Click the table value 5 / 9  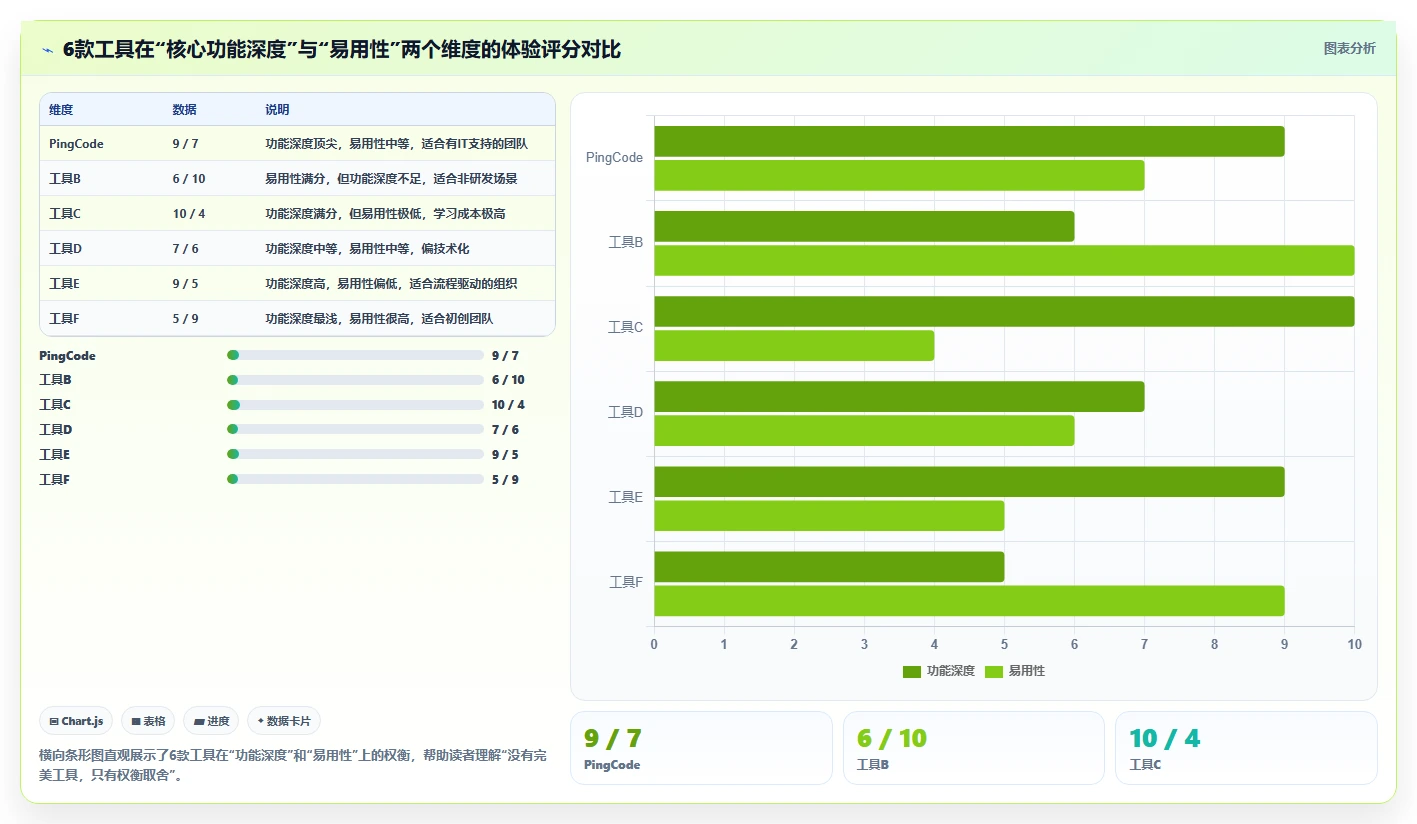click(x=185, y=319)
